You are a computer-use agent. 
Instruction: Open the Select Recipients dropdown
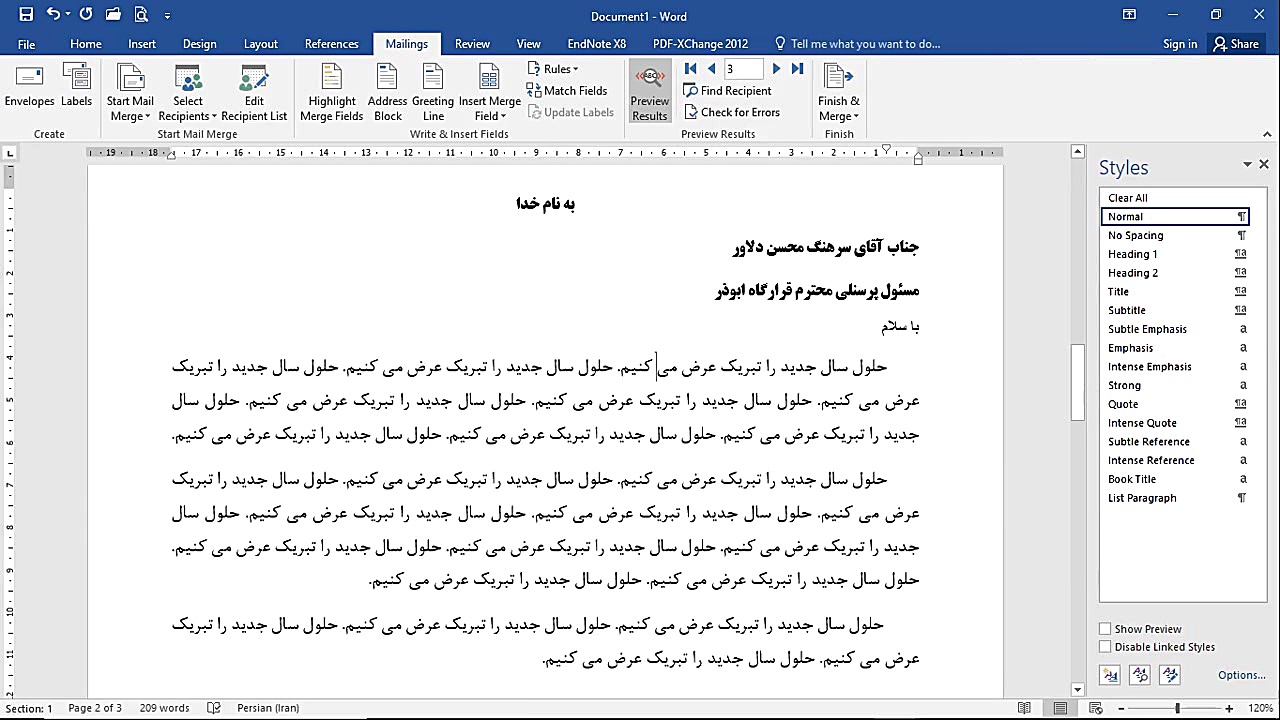(187, 90)
